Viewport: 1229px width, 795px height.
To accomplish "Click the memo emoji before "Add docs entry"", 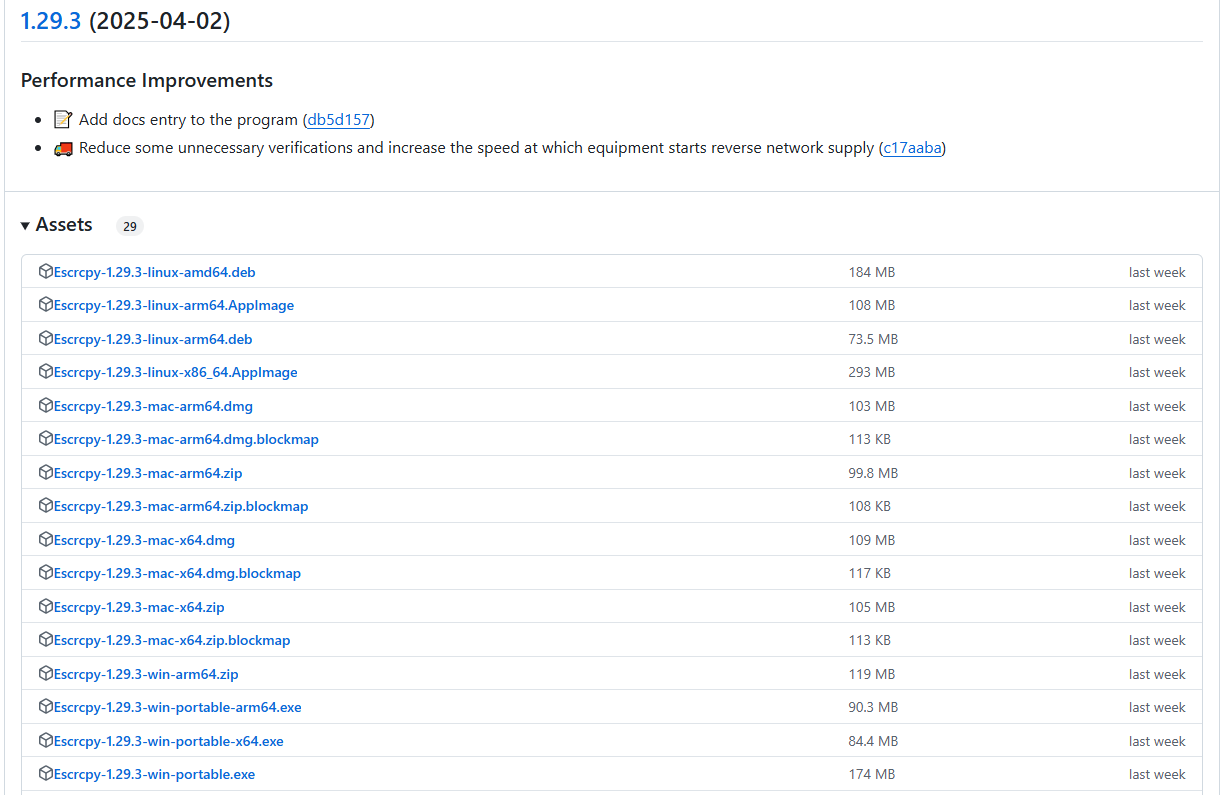I will [63, 120].
